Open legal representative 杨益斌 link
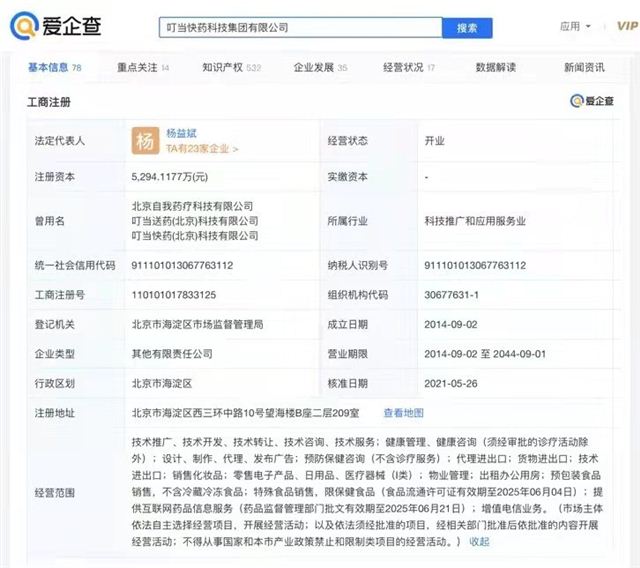Viewport: 640px width, 568px height. coord(181,133)
